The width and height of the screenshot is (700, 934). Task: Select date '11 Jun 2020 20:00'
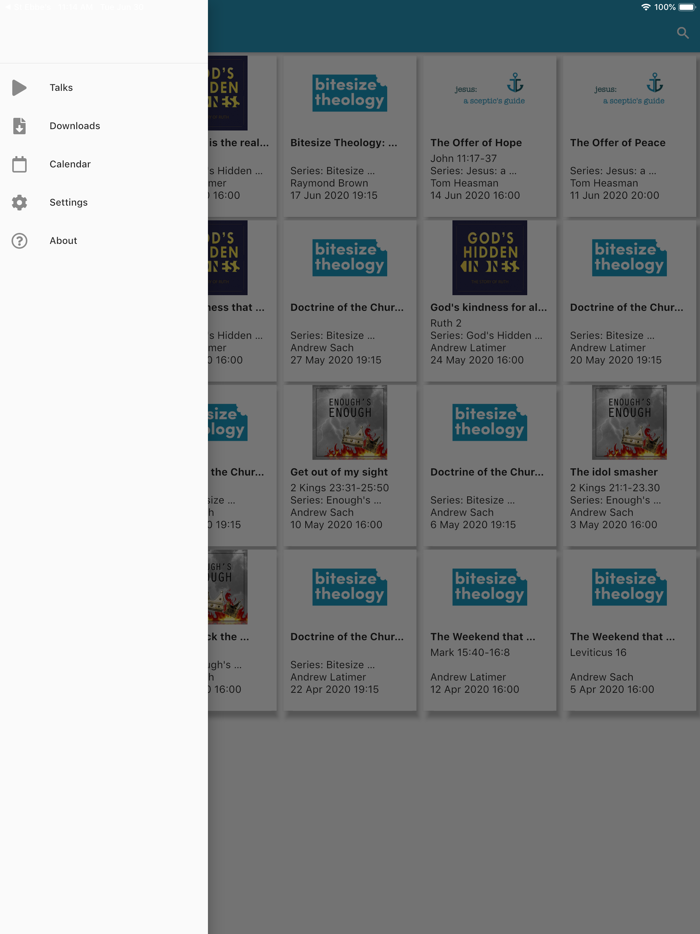614,195
